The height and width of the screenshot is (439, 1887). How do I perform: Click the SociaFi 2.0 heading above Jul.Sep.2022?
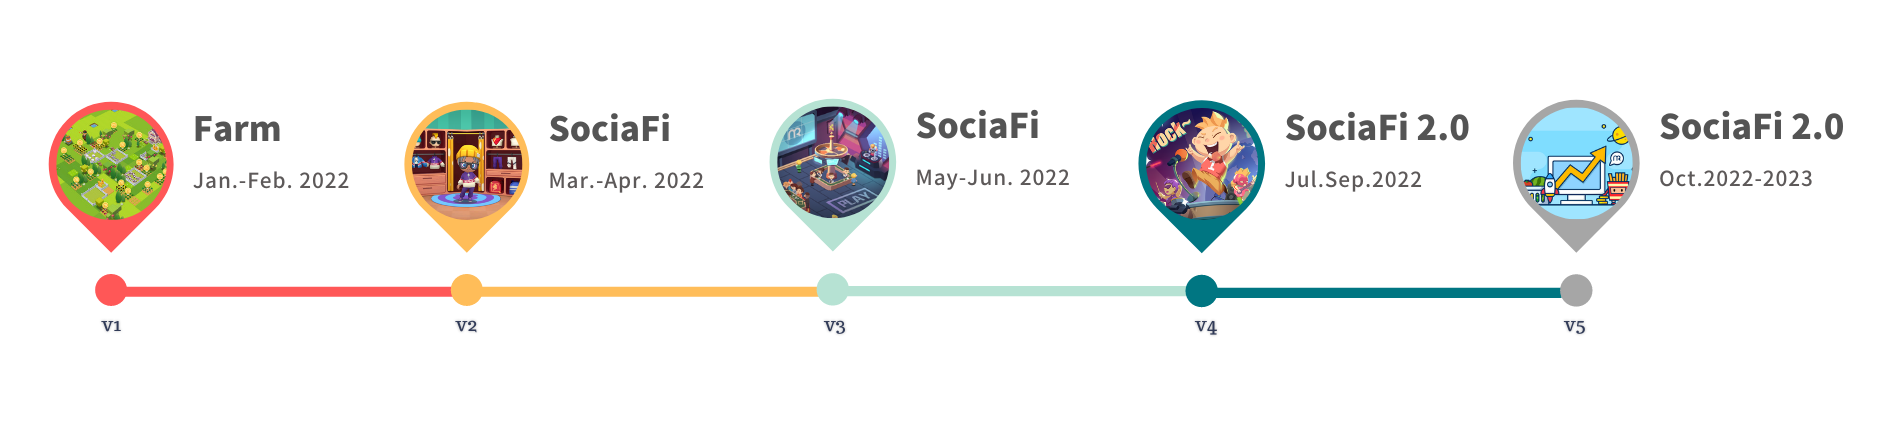pos(1377,128)
